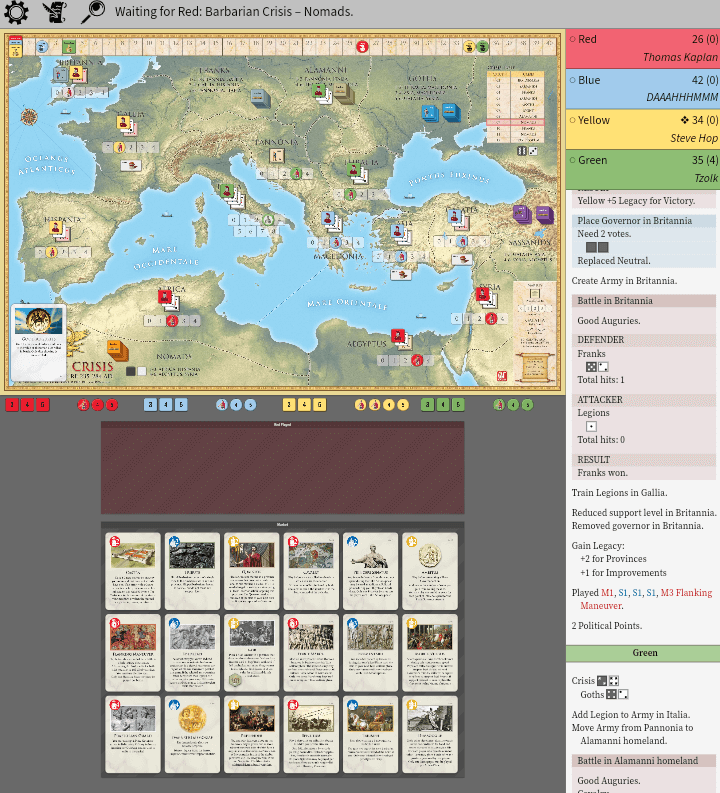Click the M1 card link in log

[x=607, y=593]
